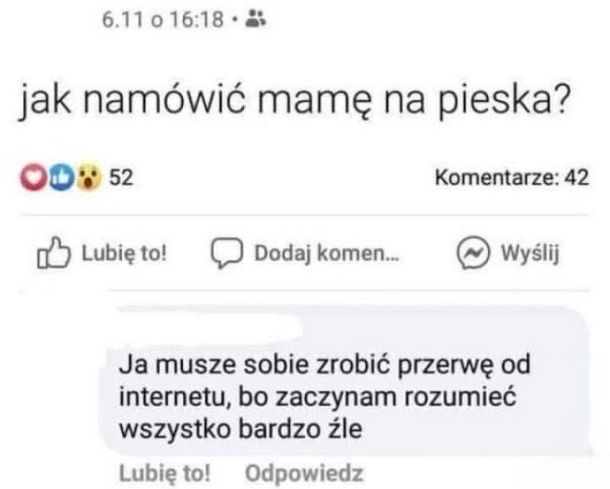Viewport: 610px width, 489px height.
Task: Open the Komentarze: 42 comments link
Action: click(512, 177)
